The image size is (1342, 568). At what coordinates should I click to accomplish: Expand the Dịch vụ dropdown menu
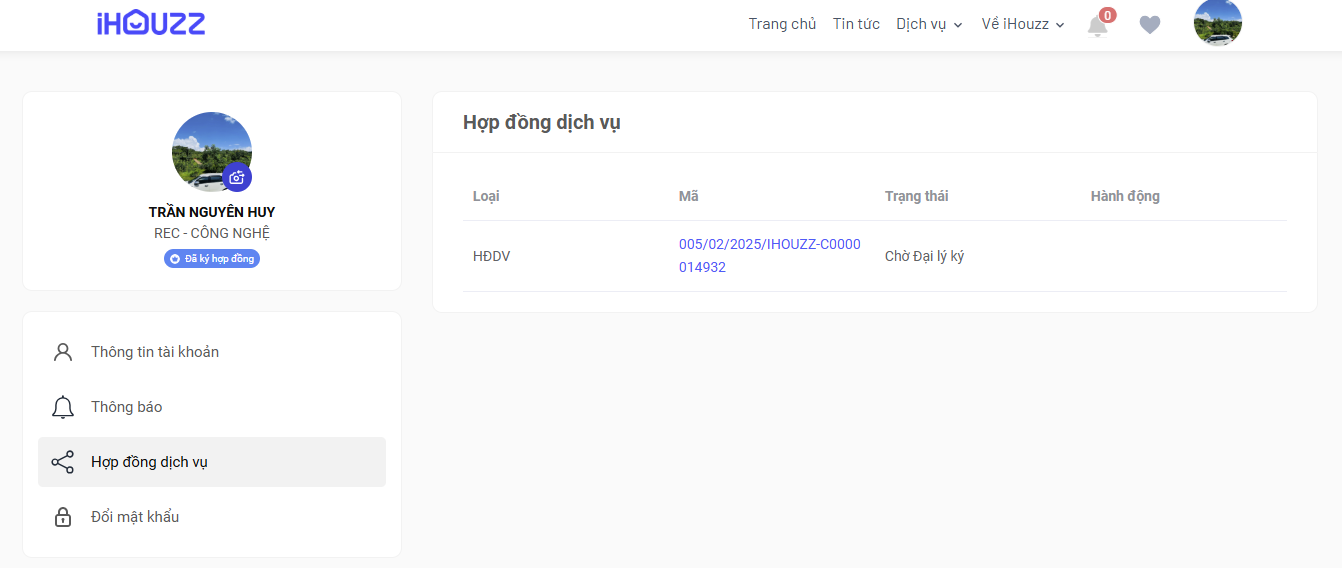click(929, 24)
